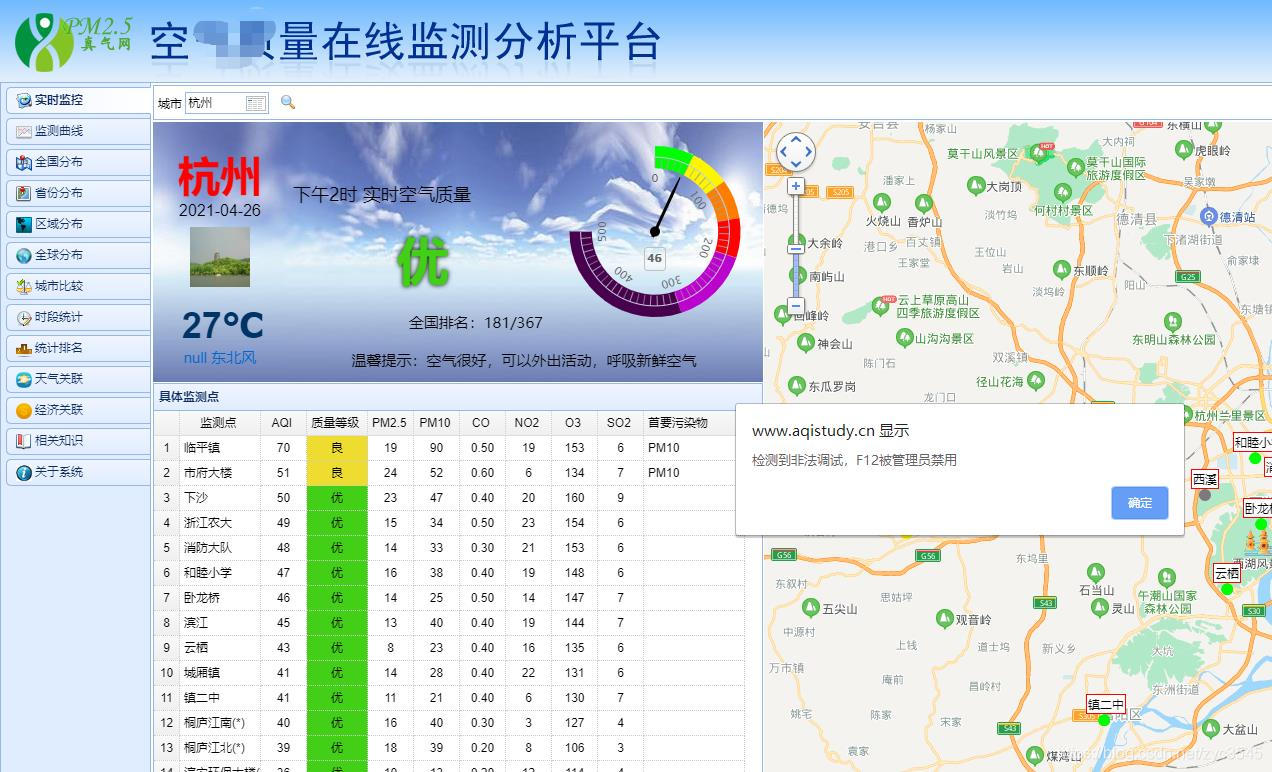Select the 城厢镇 station row

pos(450,673)
